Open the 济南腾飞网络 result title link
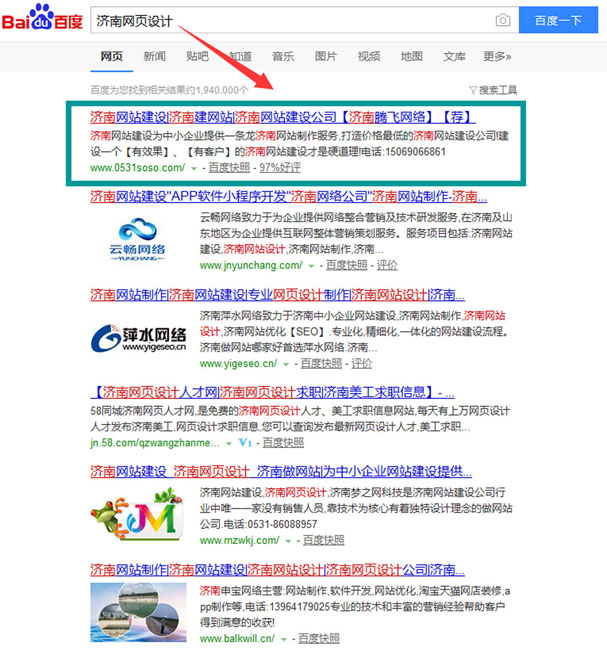 tap(283, 117)
